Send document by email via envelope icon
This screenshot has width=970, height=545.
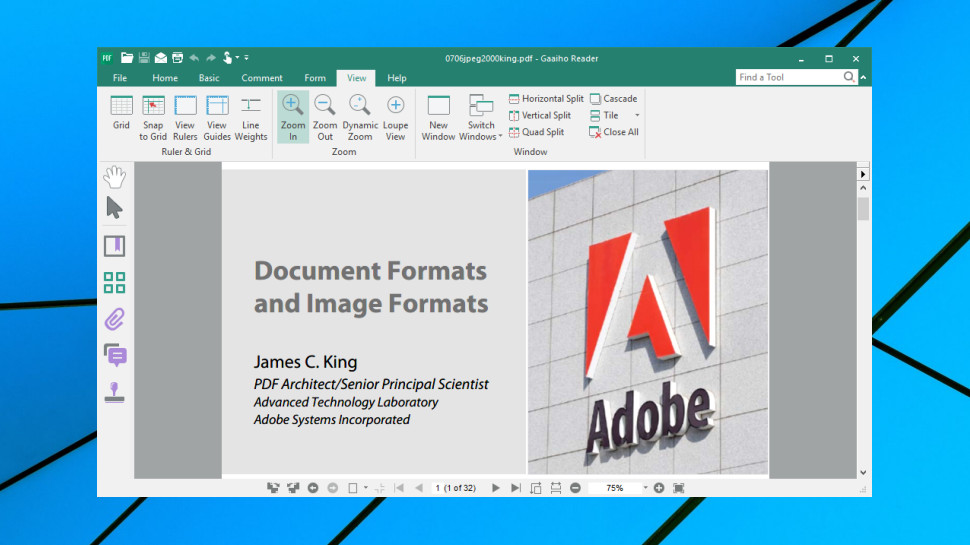161,58
